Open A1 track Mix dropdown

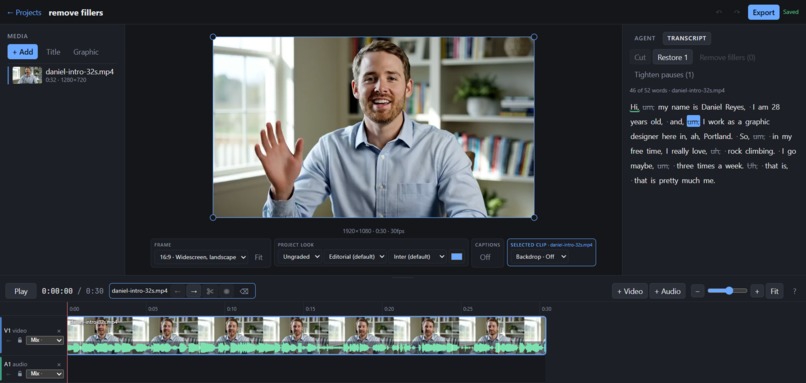tap(45, 374)
